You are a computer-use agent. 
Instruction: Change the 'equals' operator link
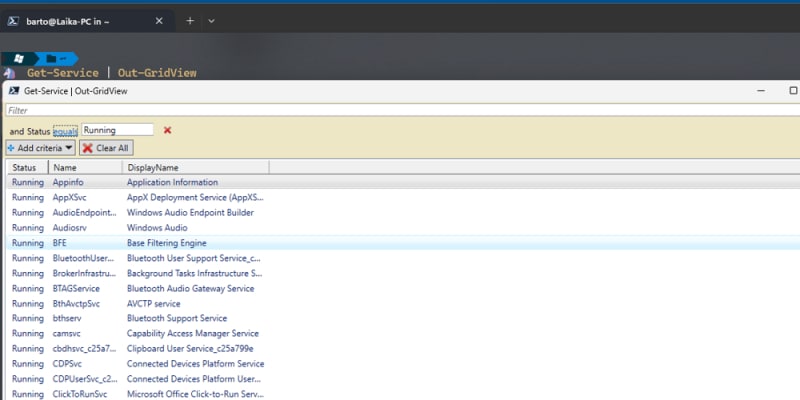point(64,130)
